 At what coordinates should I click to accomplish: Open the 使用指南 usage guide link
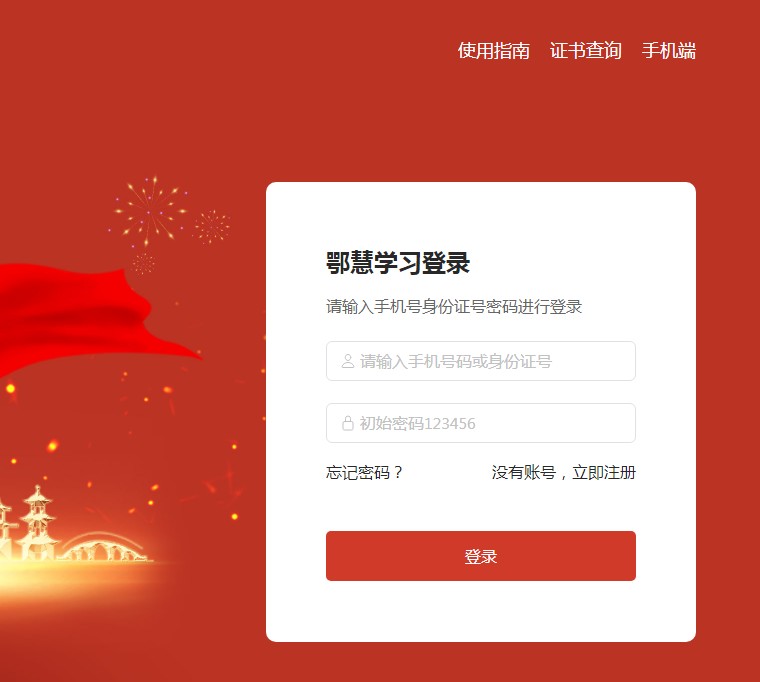click(x=493, y=51)
